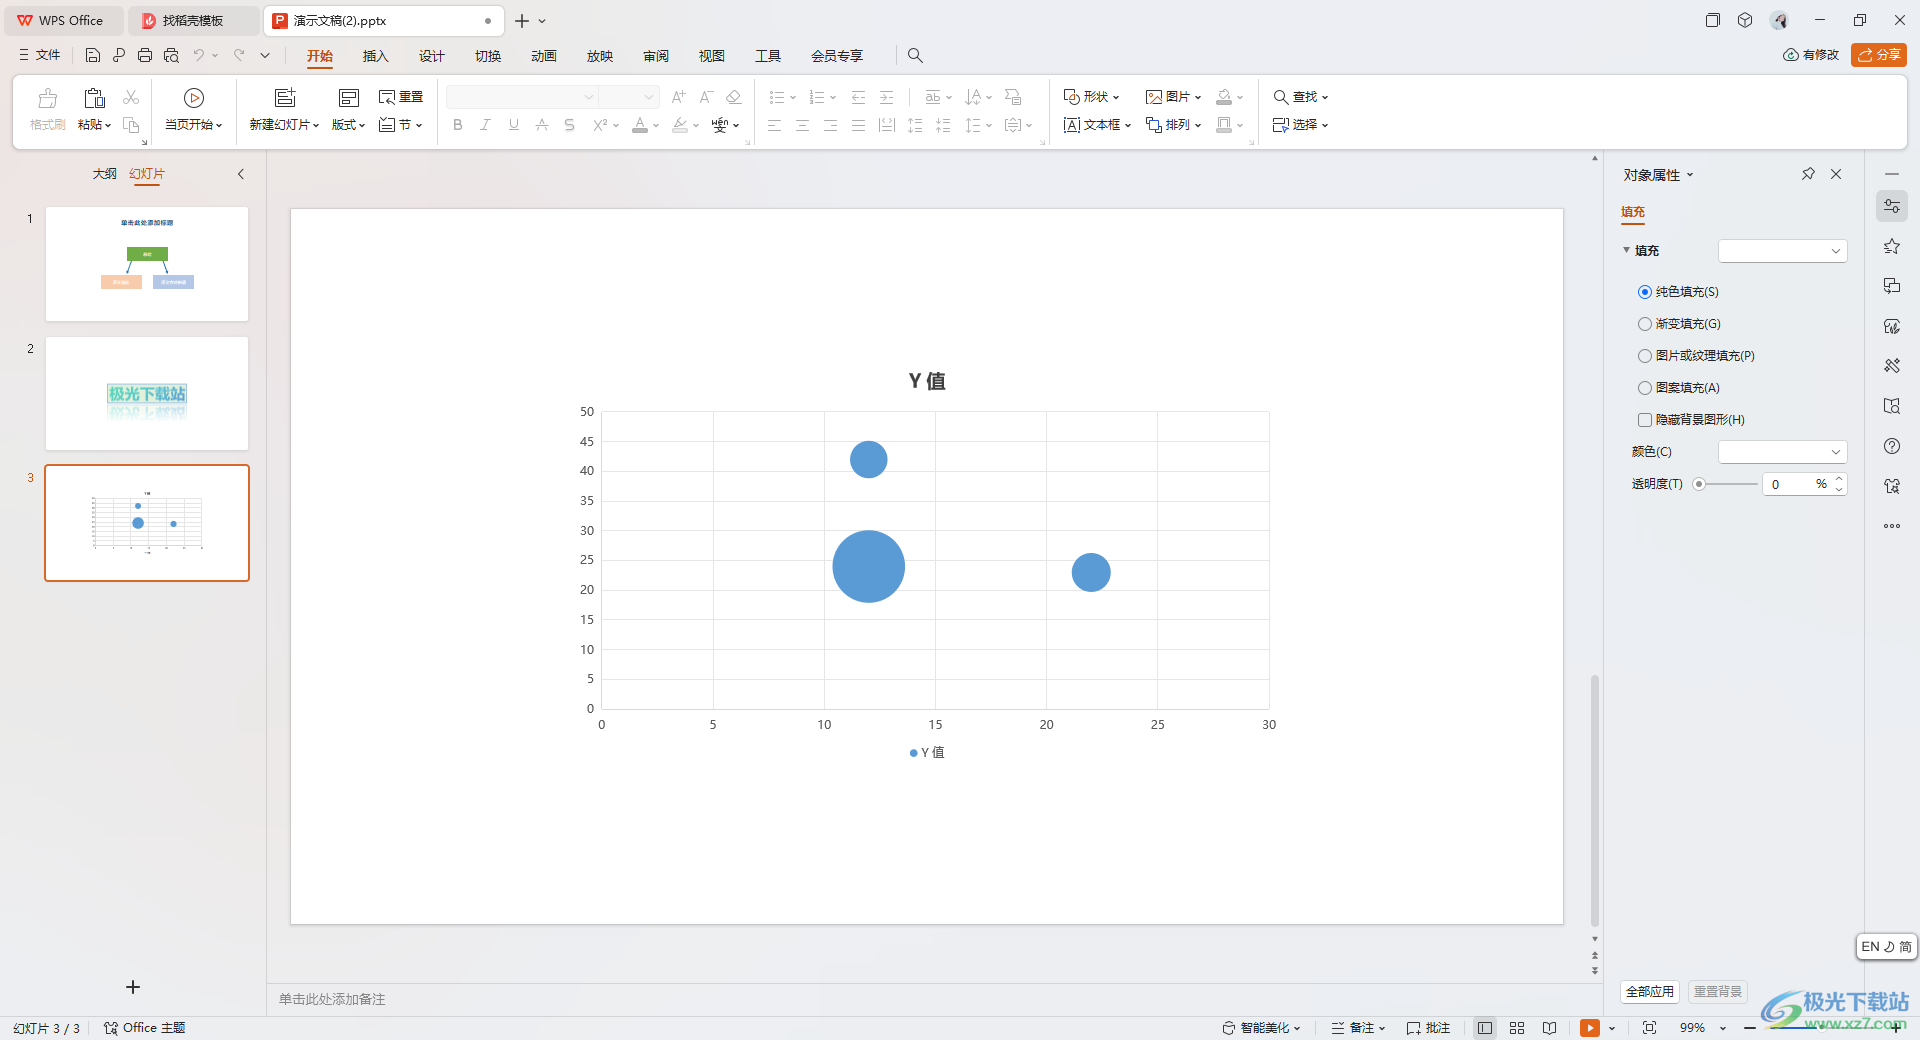Click the transparency slider handle
This screenshot has height=1040, width=1920.
pos(1699,484)
